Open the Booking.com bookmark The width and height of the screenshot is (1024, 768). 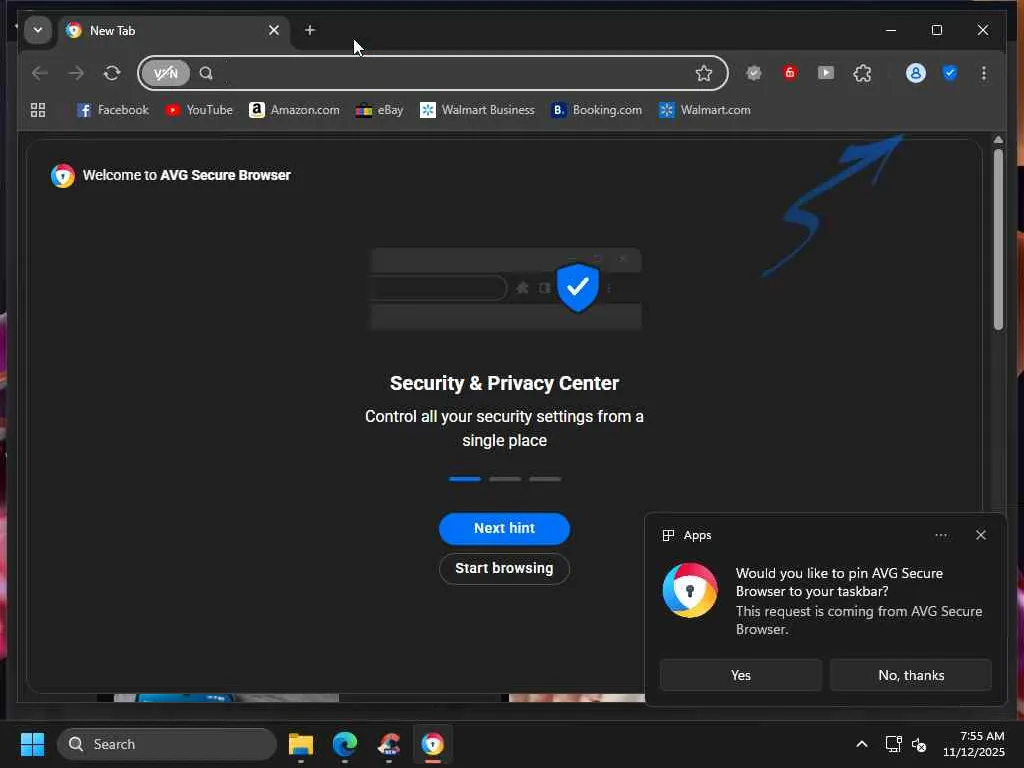(x=597, y=110)
